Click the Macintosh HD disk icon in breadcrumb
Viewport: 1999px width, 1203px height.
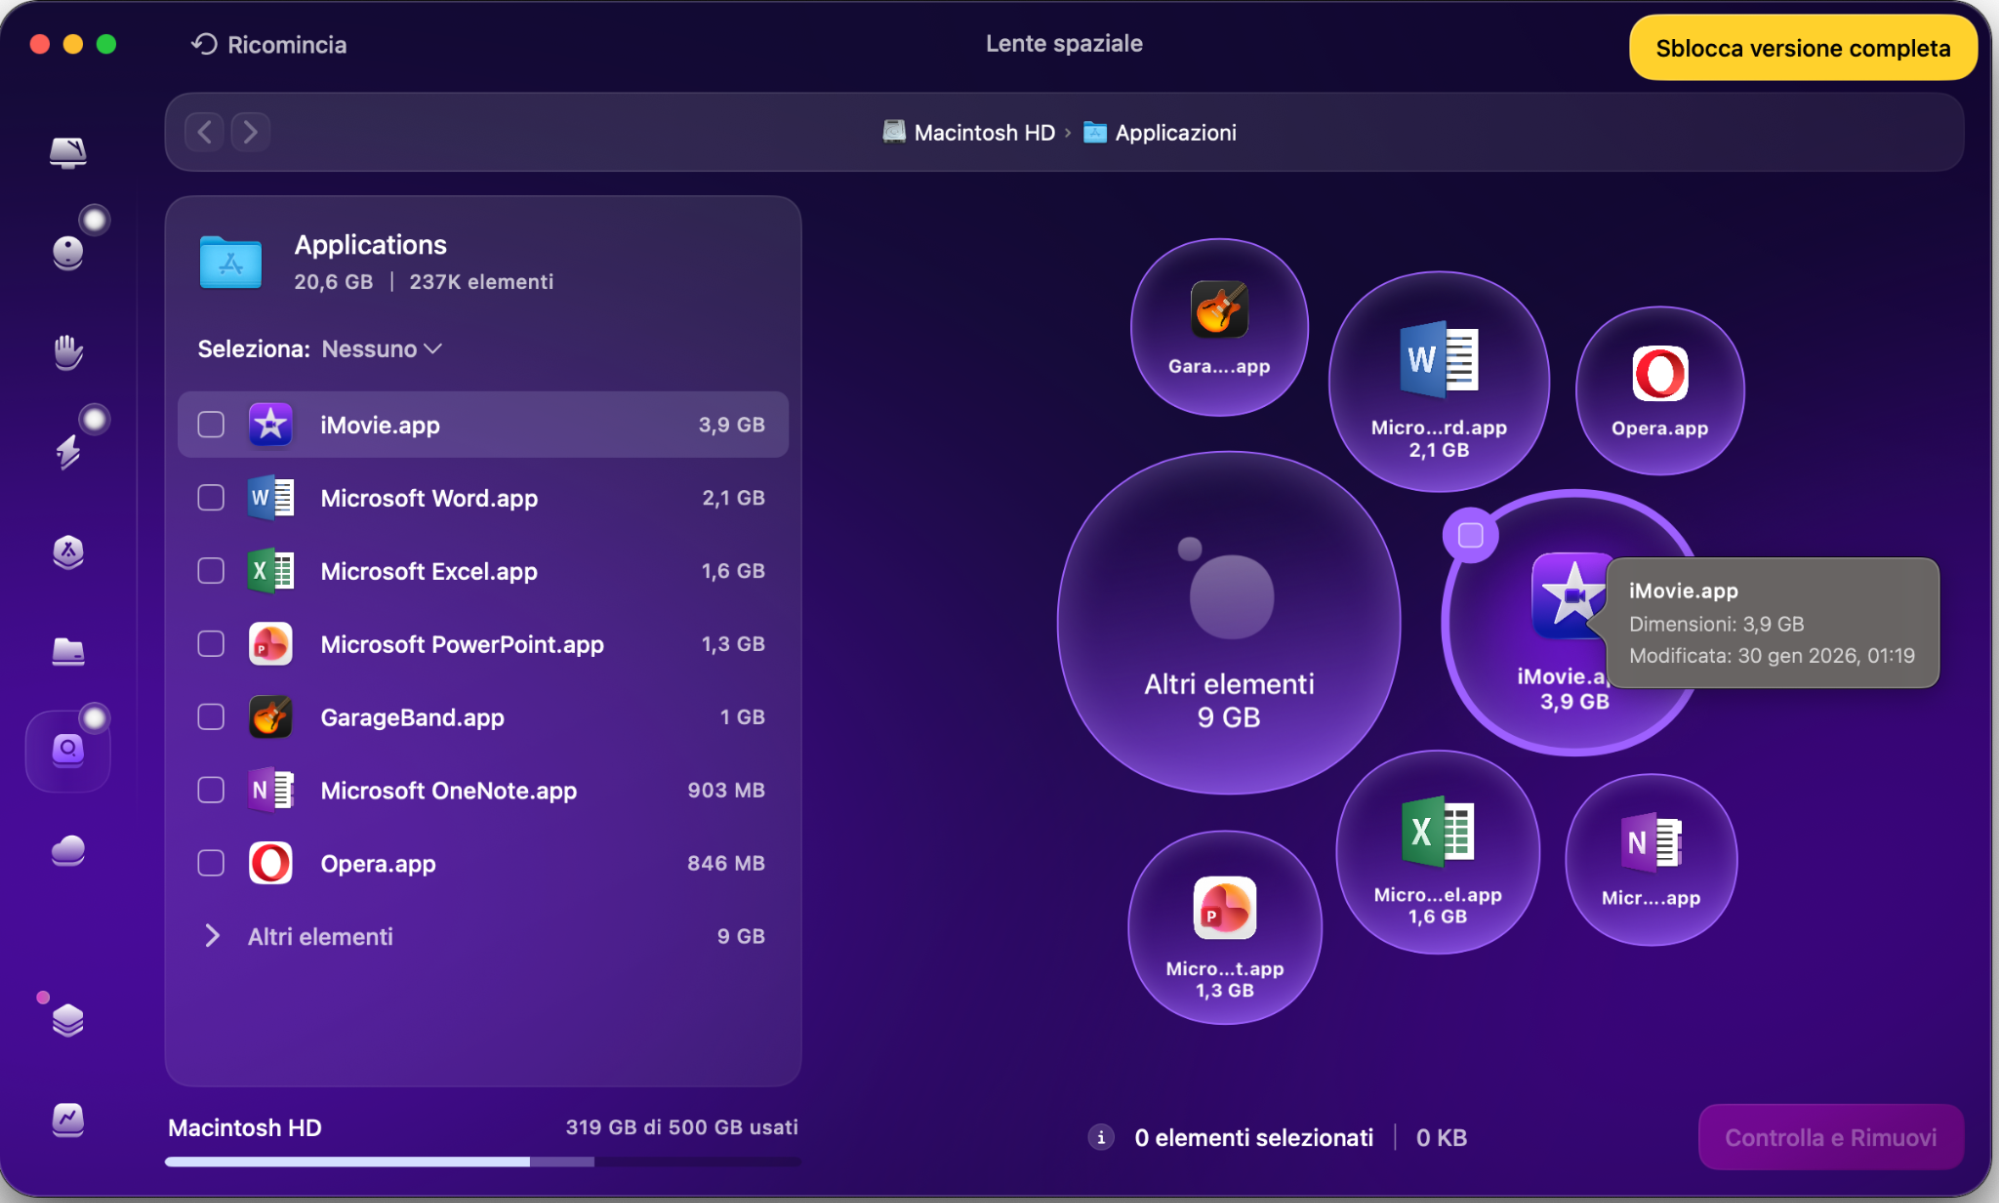[894, 132]
